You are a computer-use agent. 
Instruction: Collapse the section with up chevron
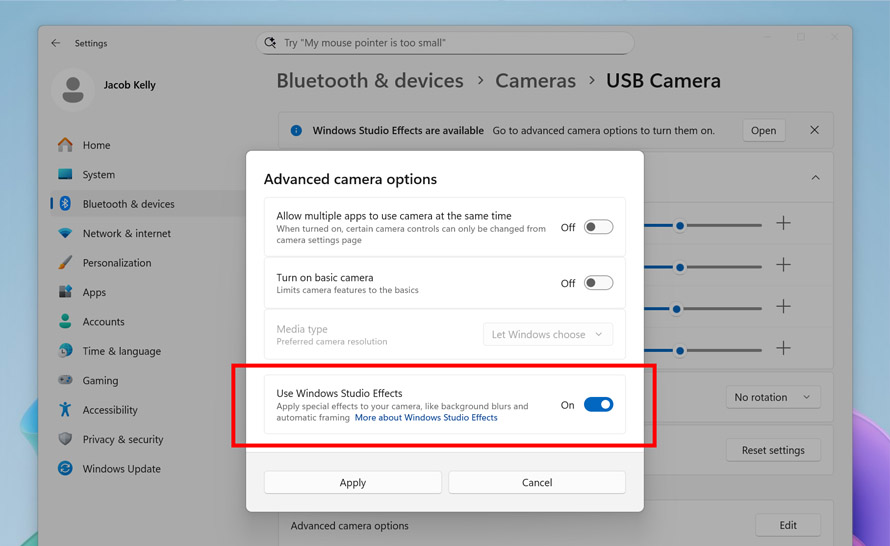(816, 178)
